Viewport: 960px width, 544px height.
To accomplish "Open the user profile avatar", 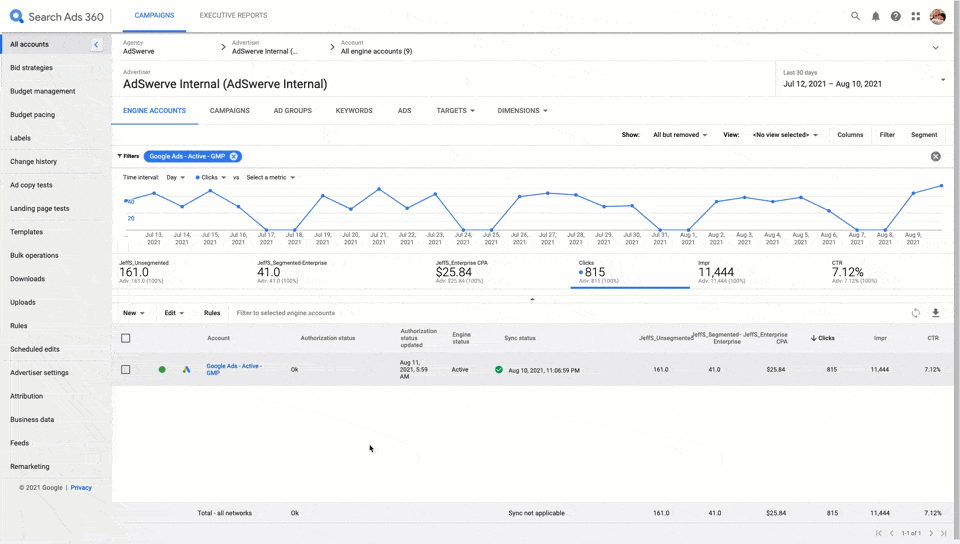I will [937, 17].
